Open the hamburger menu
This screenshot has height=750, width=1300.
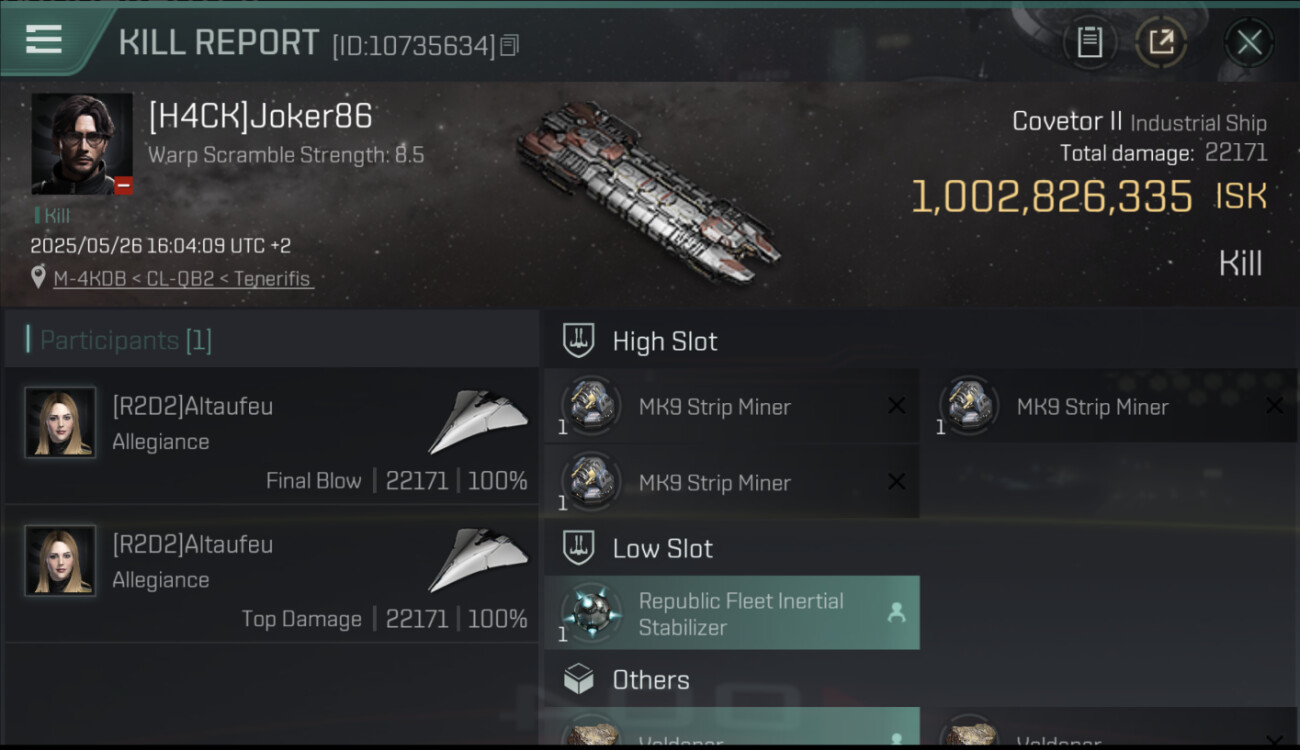click(44, 40)
